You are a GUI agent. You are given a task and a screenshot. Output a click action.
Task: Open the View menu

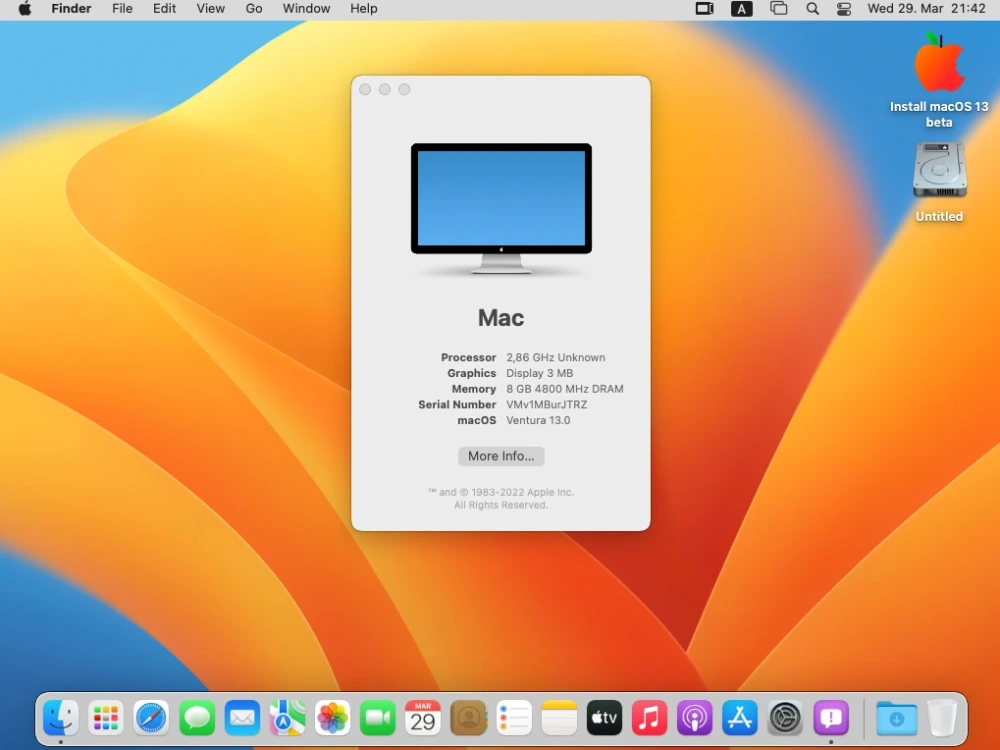pos(210,9)
